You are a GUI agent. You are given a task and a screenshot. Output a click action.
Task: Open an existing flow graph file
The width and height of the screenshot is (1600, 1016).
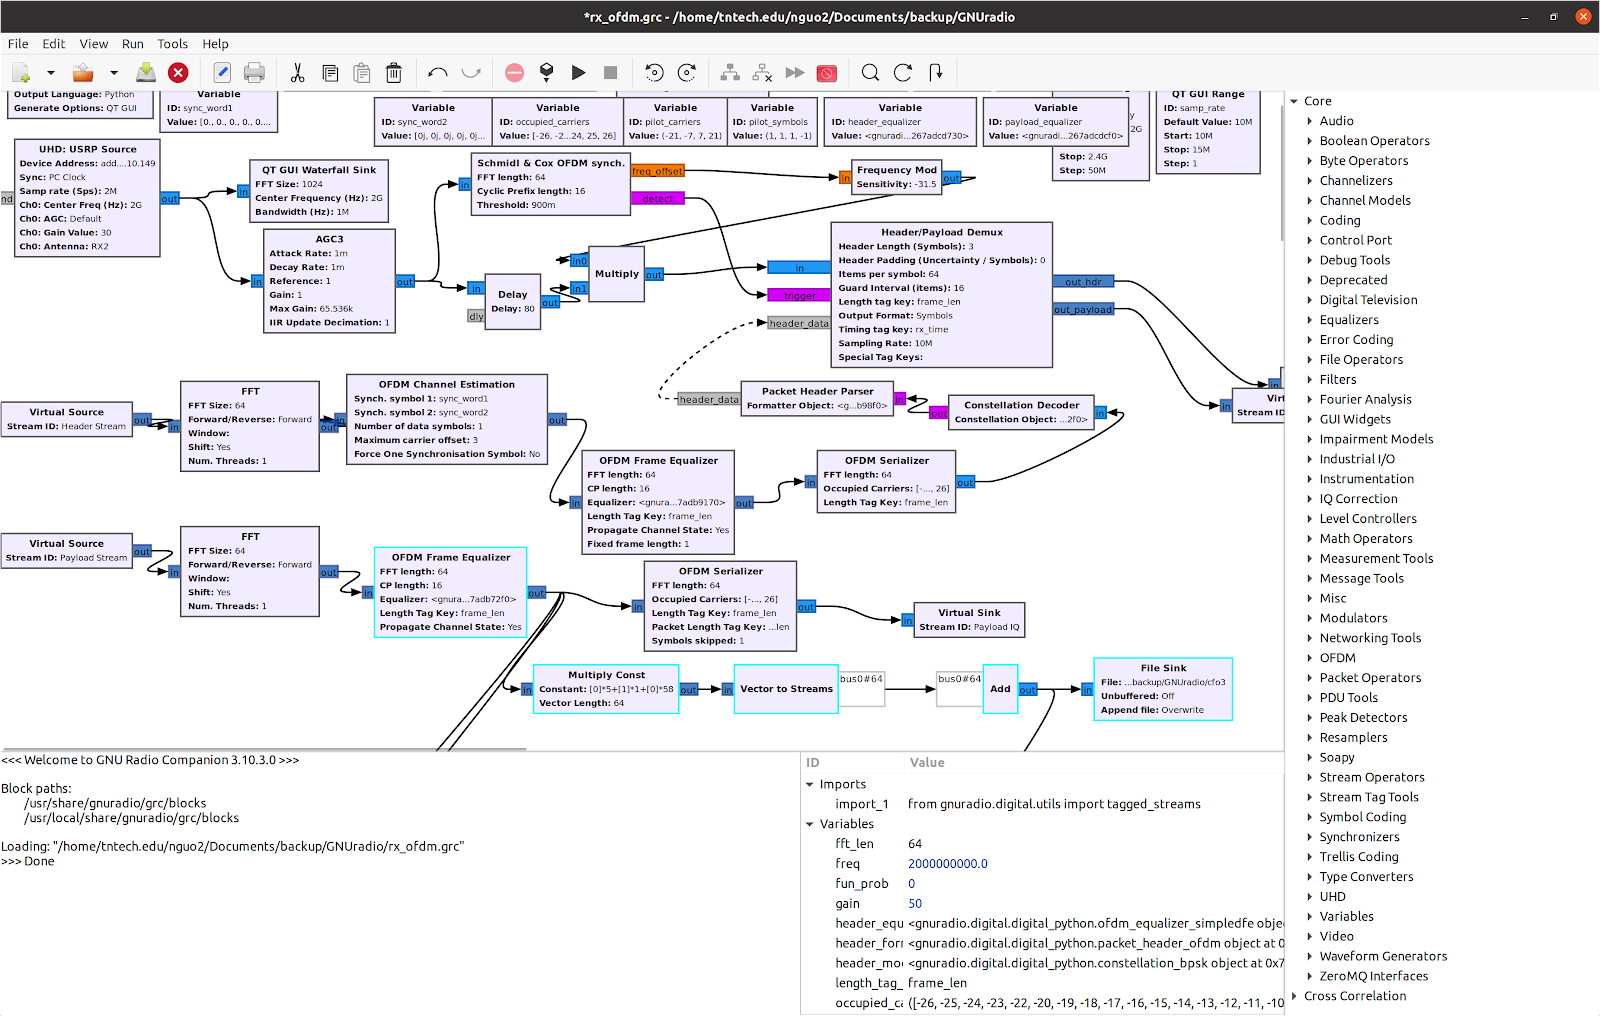tap(83, 72)
